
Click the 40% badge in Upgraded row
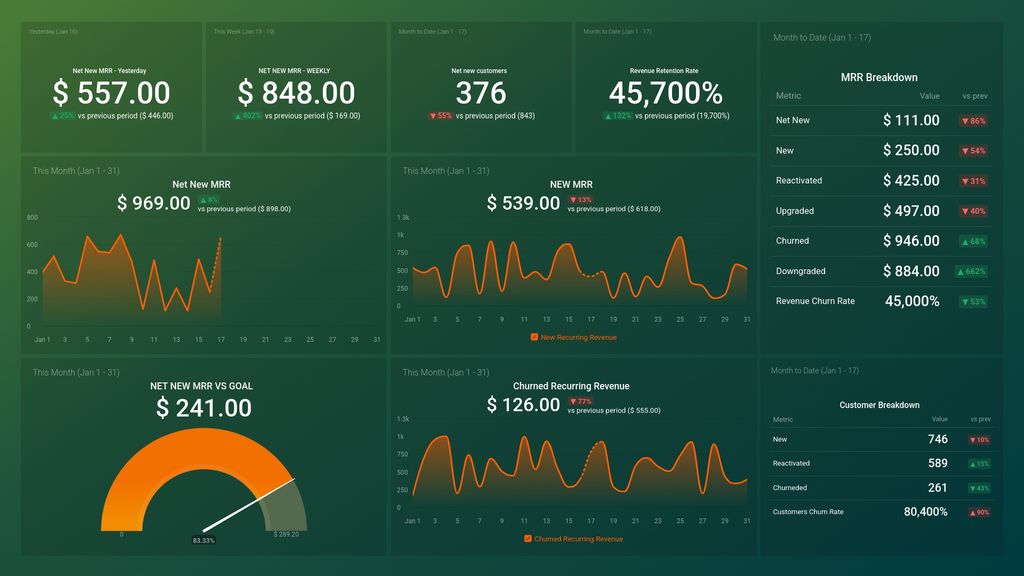coord(973,211)
